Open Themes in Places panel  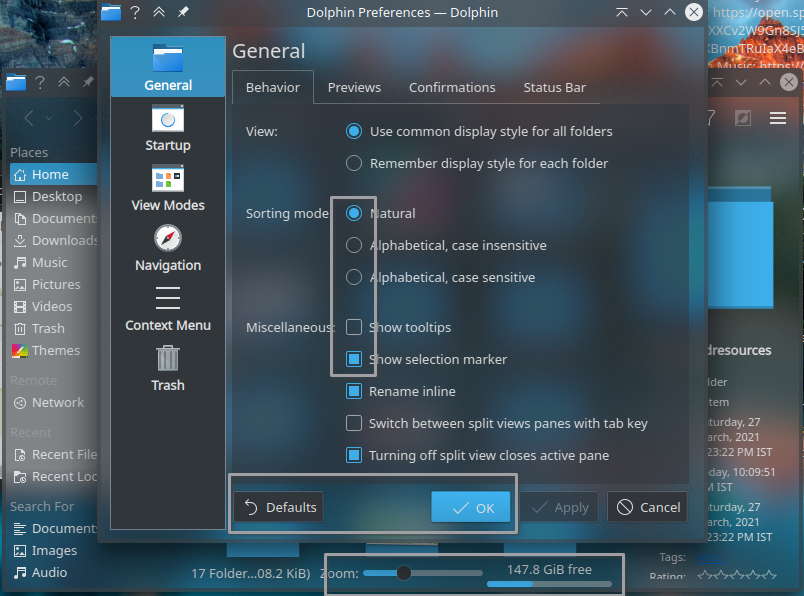point(53,351)
